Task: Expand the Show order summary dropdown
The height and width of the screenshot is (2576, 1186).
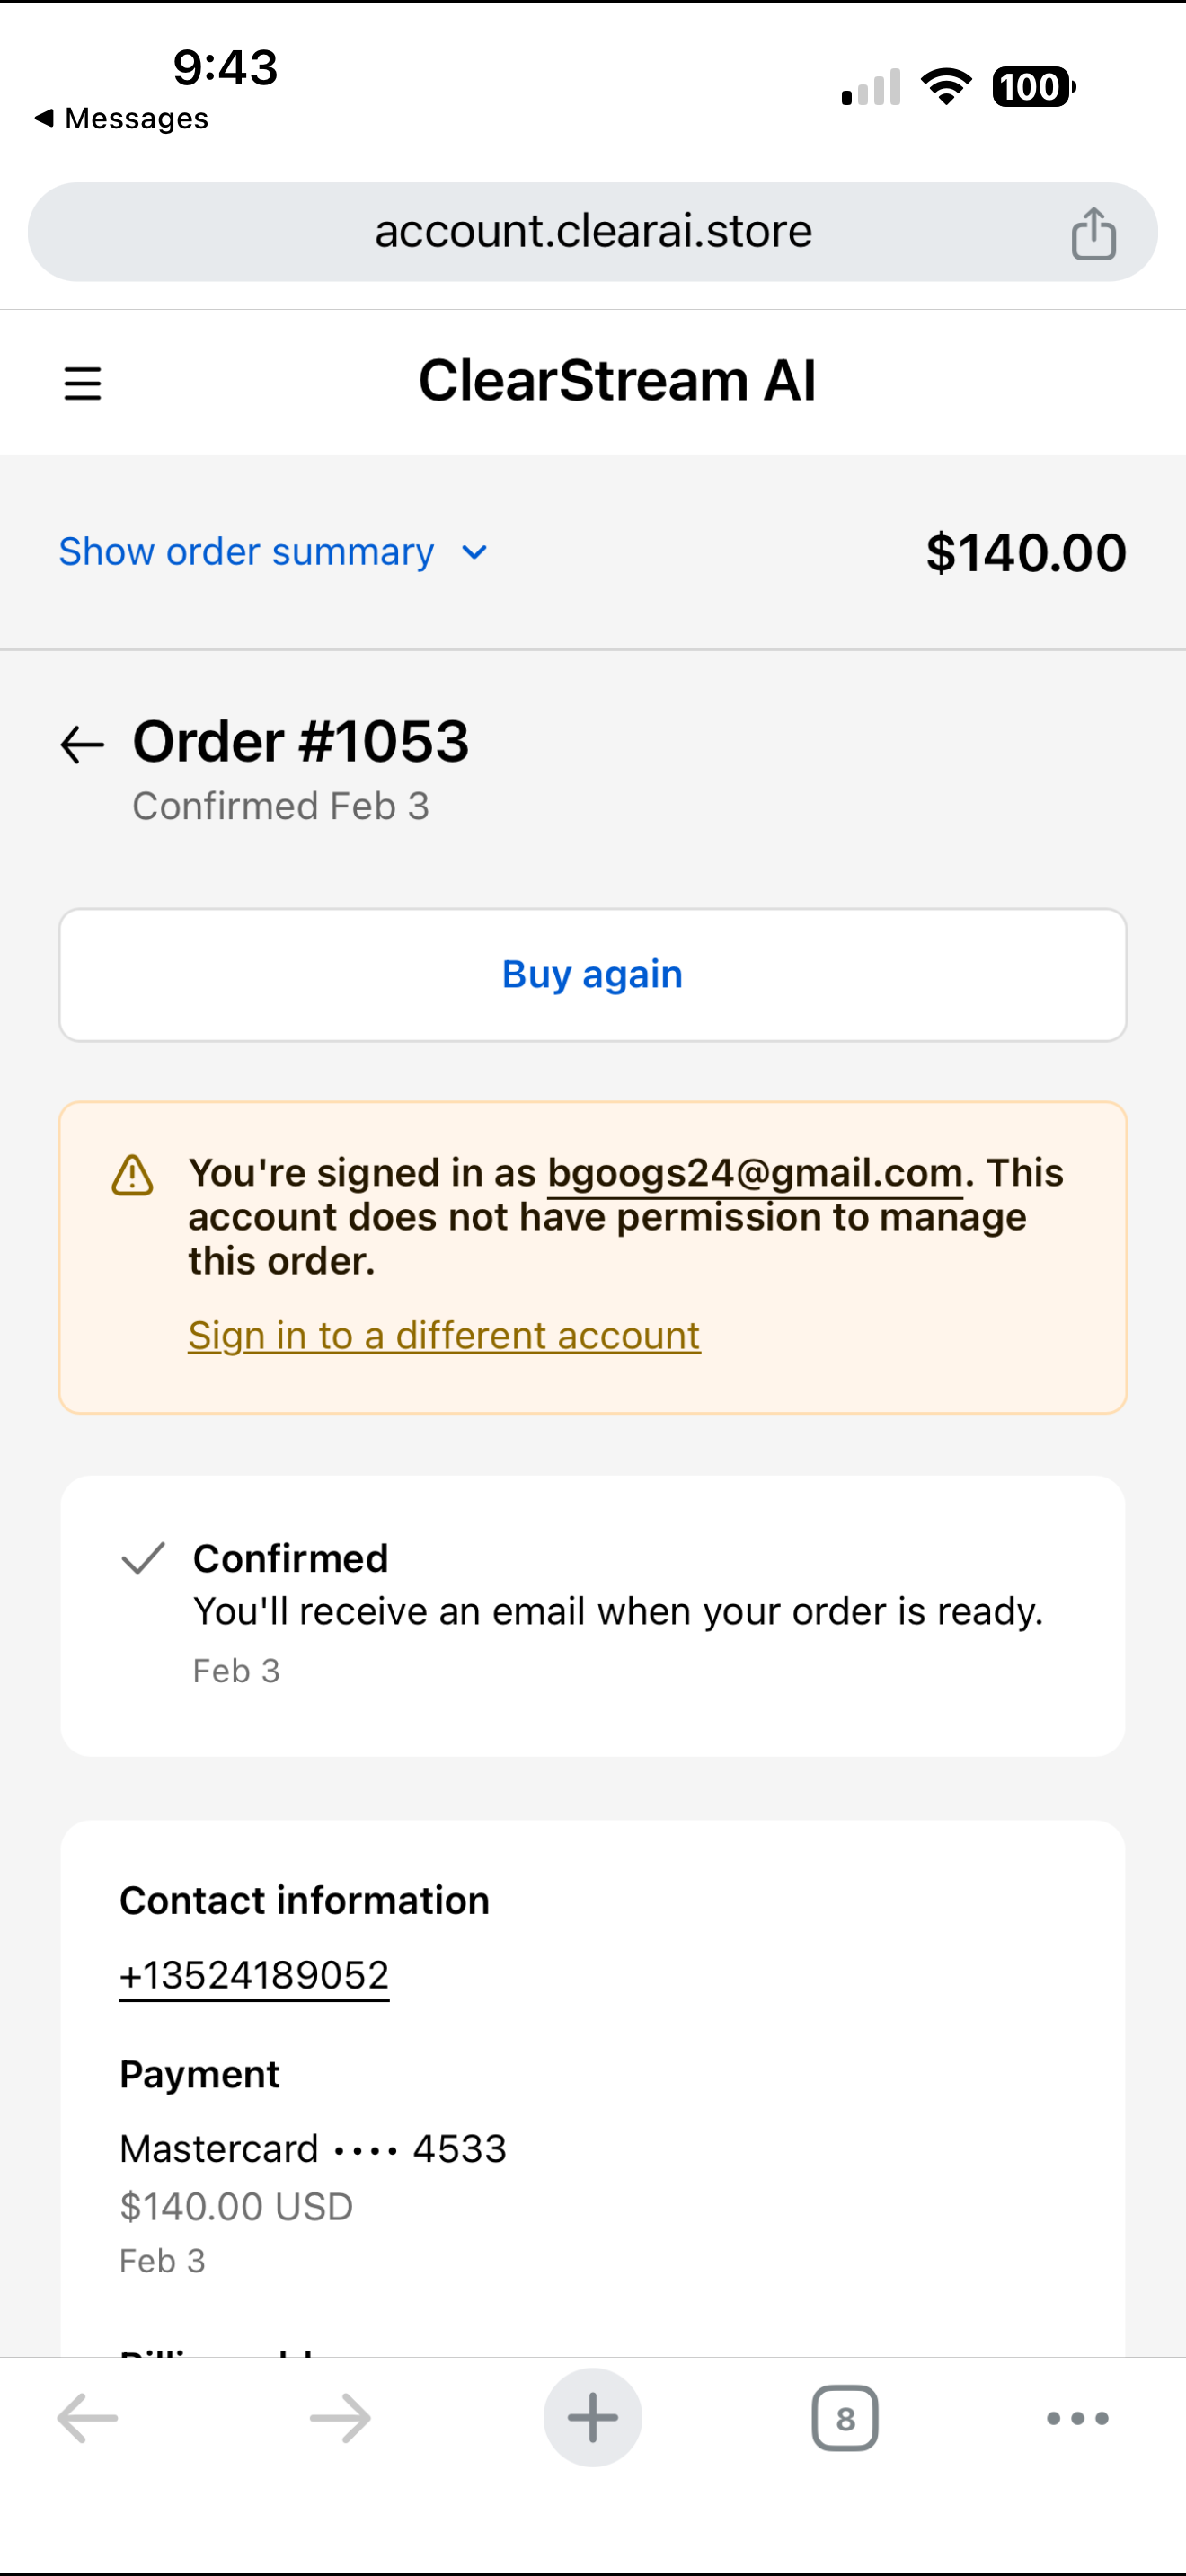Action: click(x=246, y=552)
